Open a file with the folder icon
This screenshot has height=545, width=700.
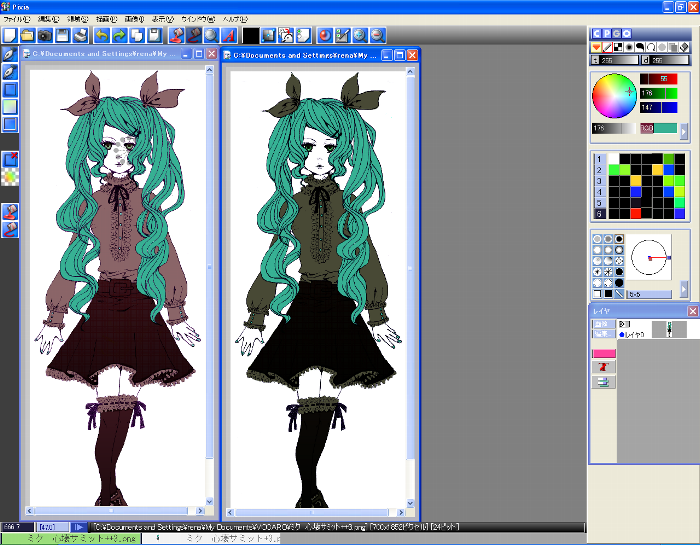click(x=27, y=35)
